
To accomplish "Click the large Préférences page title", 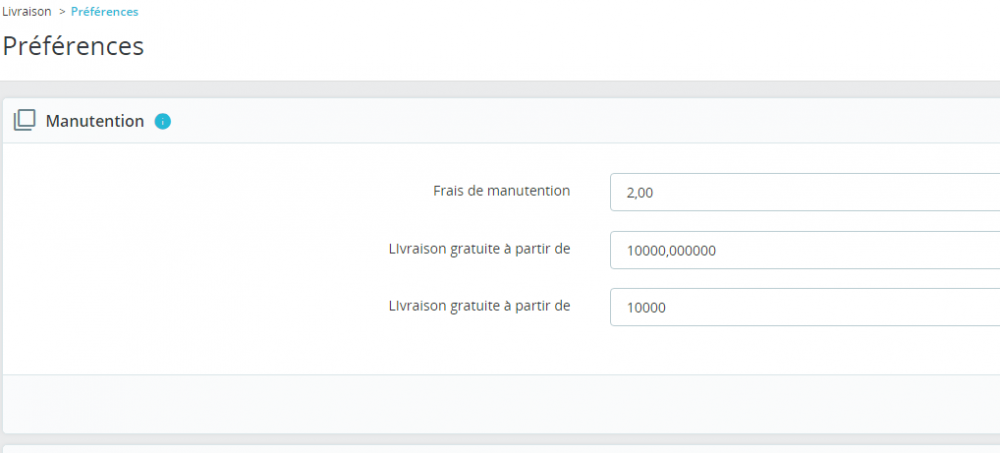I will pos(73,46).
